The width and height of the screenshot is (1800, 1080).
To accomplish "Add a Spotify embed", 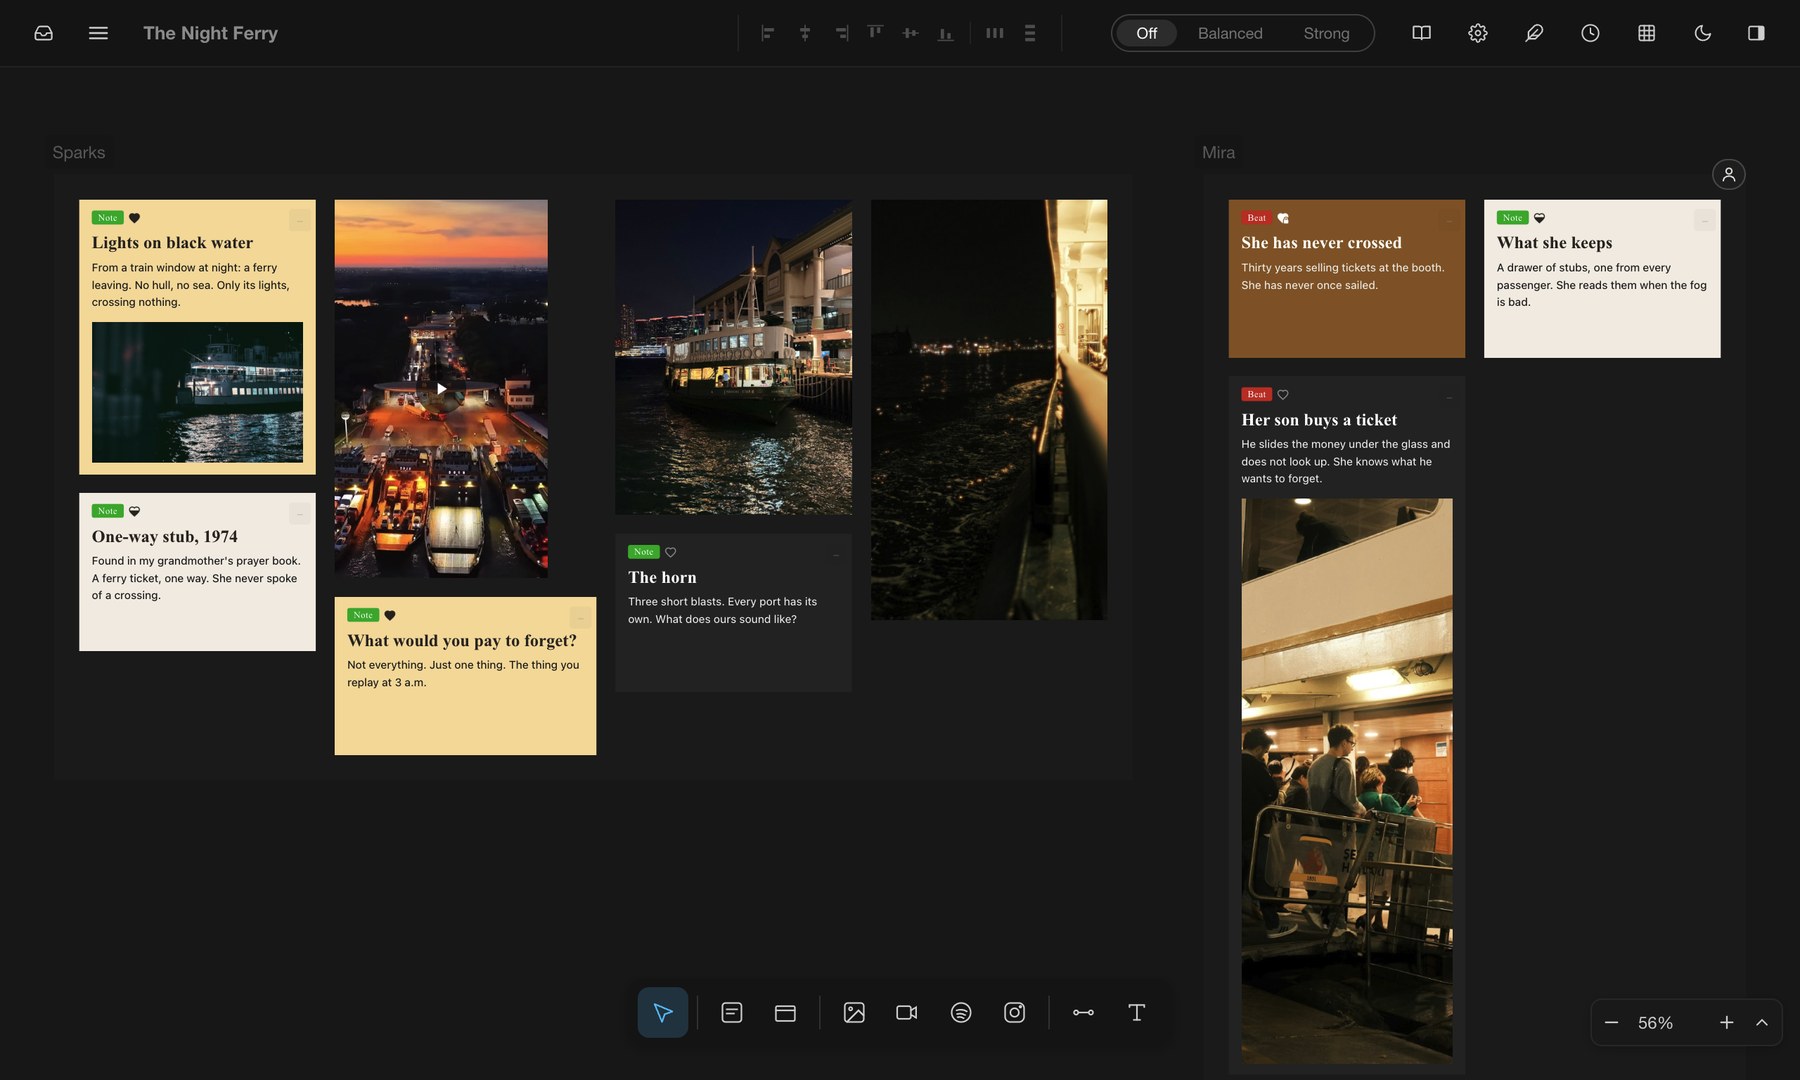I will click(961, 1012).
